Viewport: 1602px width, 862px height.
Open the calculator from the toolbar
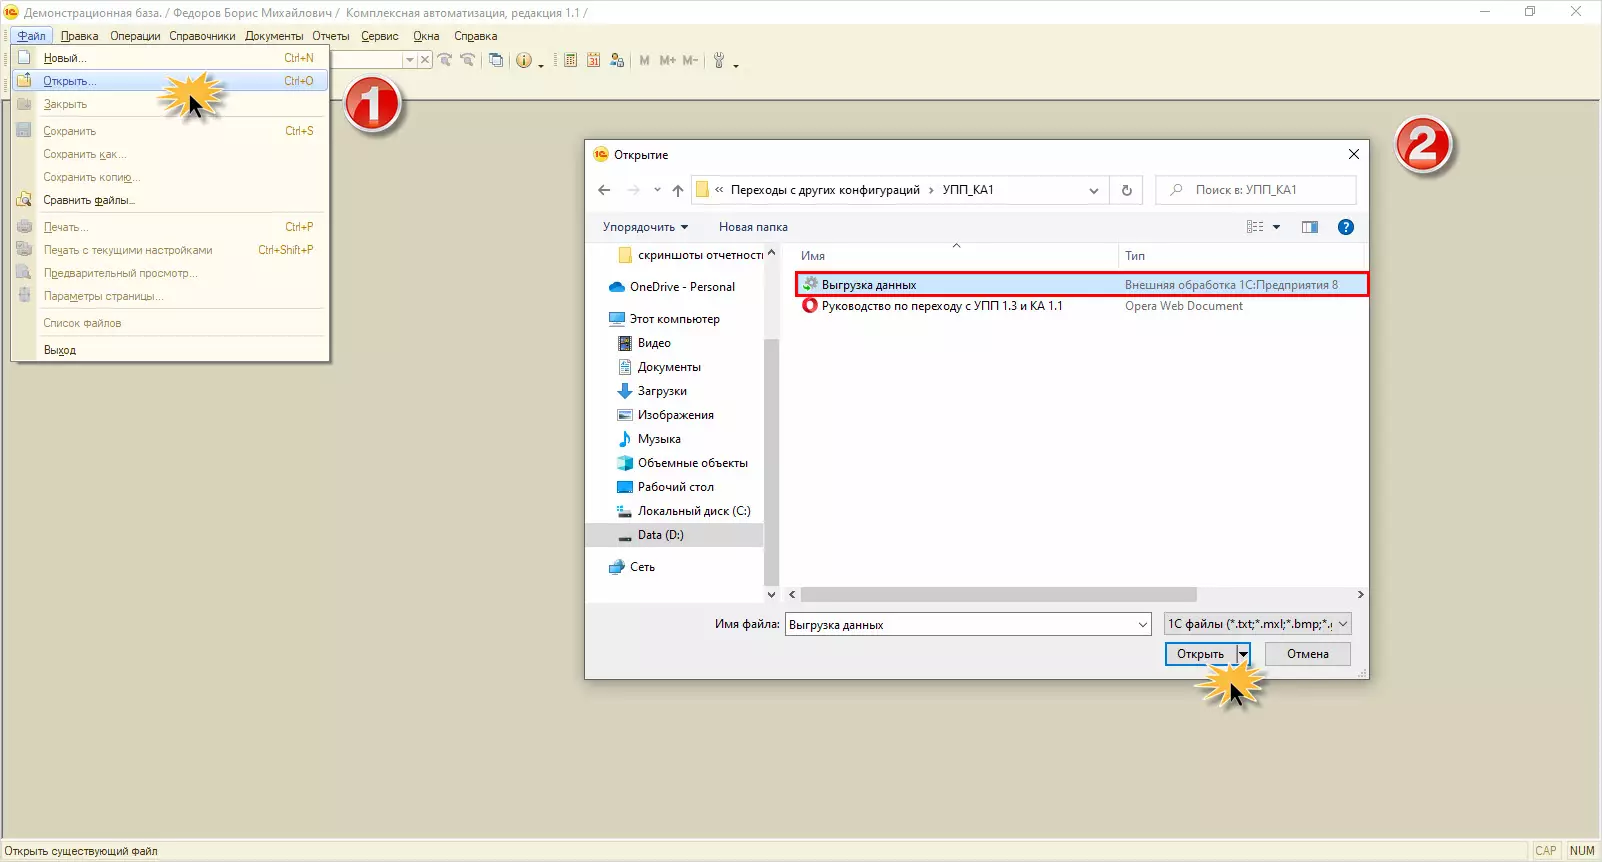(x=570, y=60)
